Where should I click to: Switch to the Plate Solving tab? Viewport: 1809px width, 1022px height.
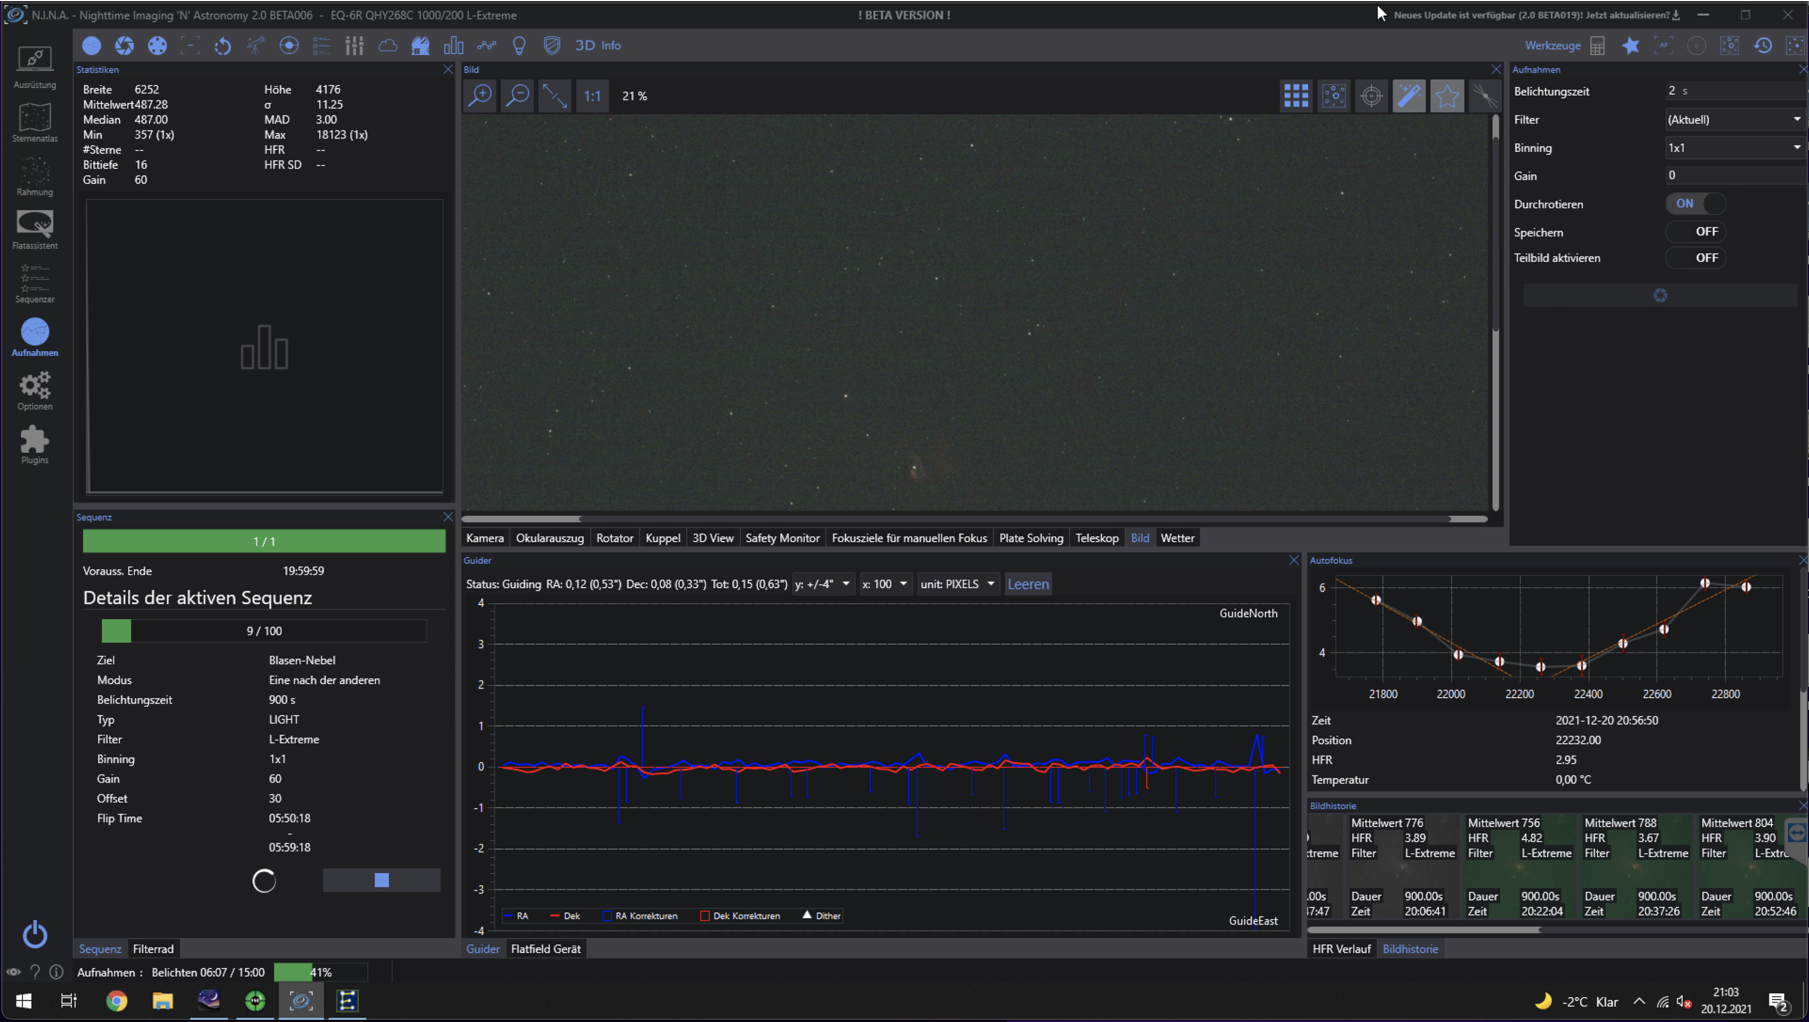click(x=1031, y=538)
